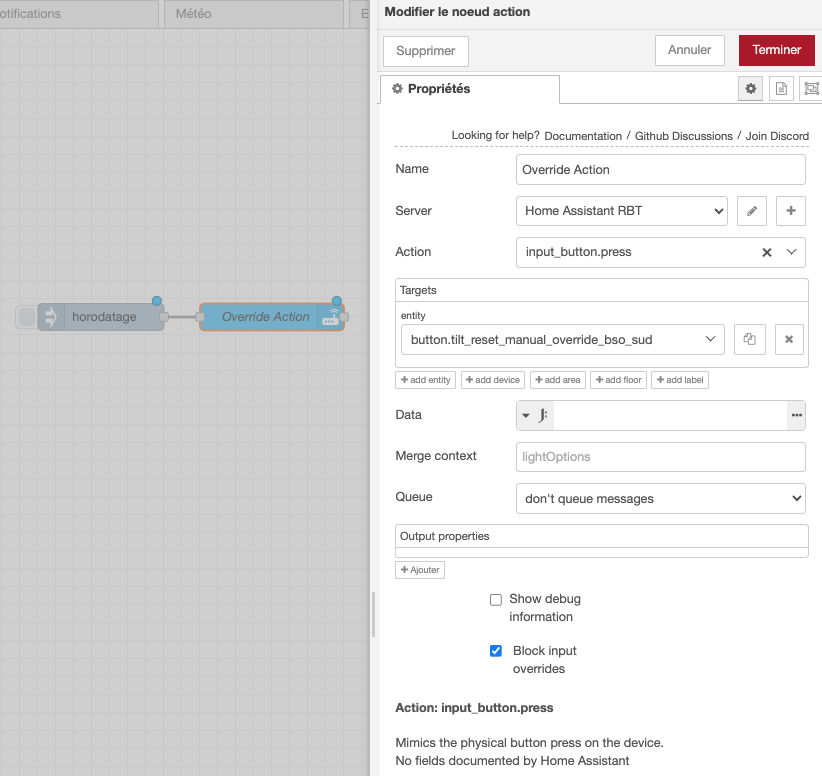Click copy icon next to entity target

point(749,340)
